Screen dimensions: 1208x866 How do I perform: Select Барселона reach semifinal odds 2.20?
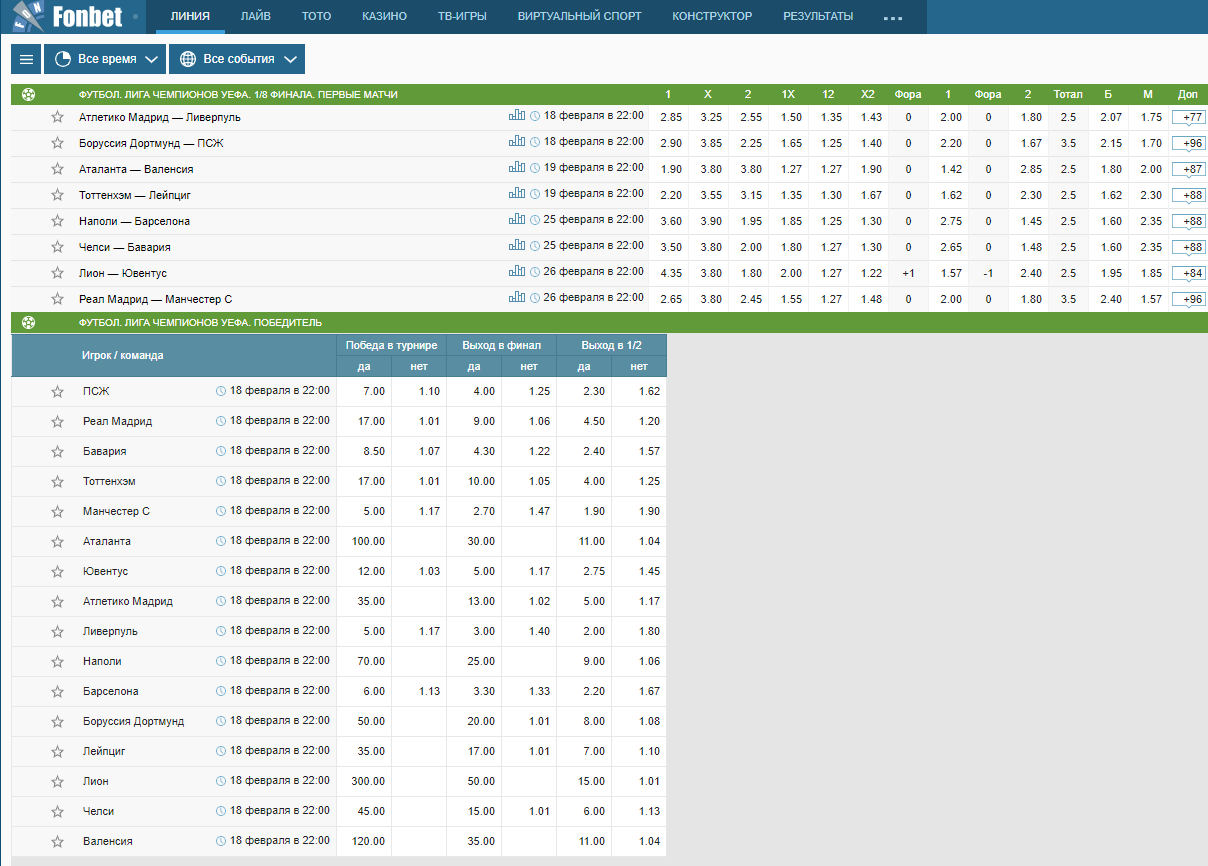584,692
